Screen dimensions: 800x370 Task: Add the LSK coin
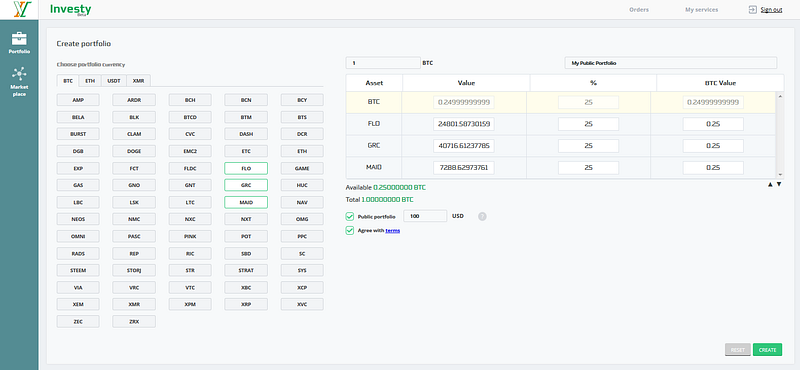[134, 202]
